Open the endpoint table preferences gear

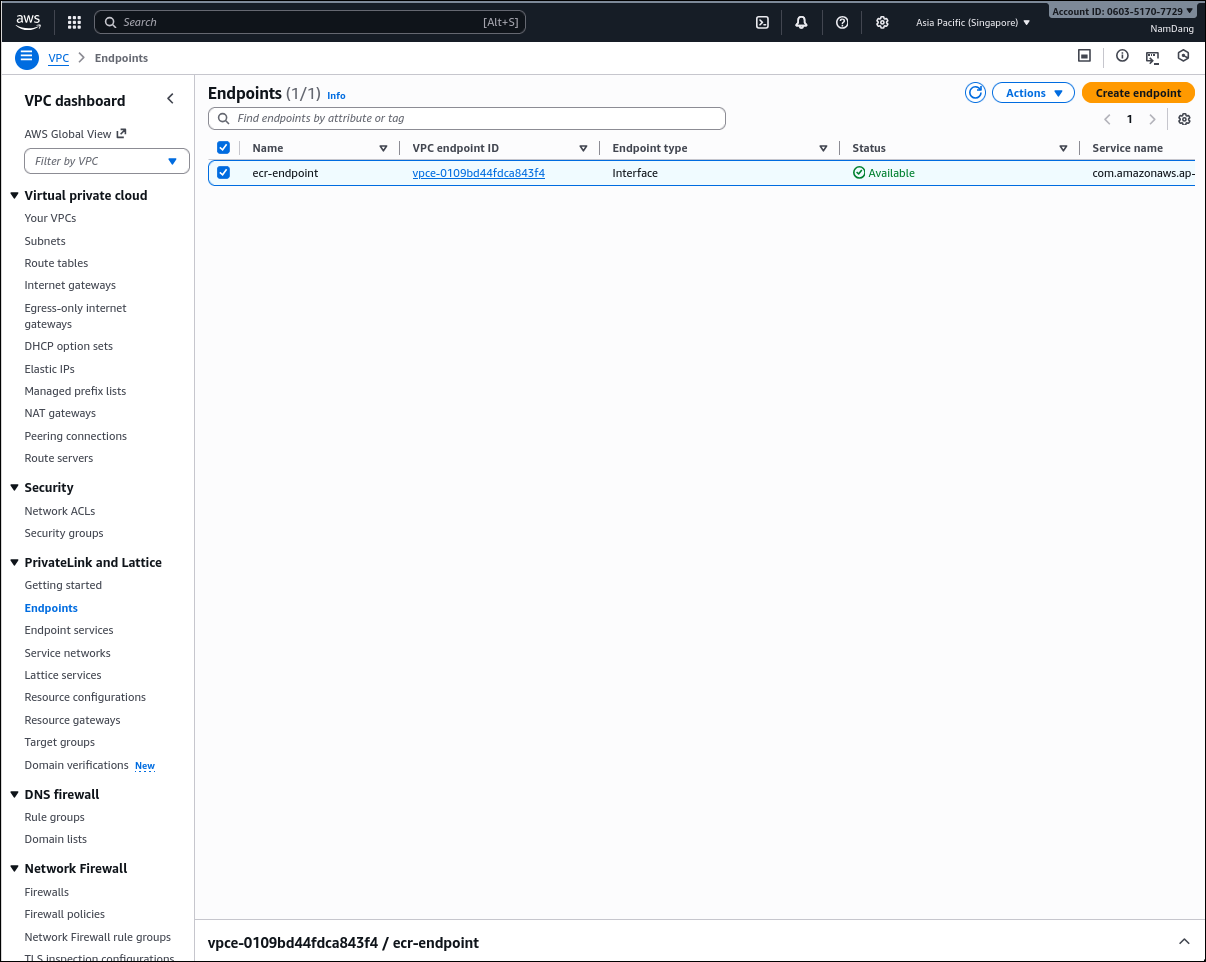1184,119
